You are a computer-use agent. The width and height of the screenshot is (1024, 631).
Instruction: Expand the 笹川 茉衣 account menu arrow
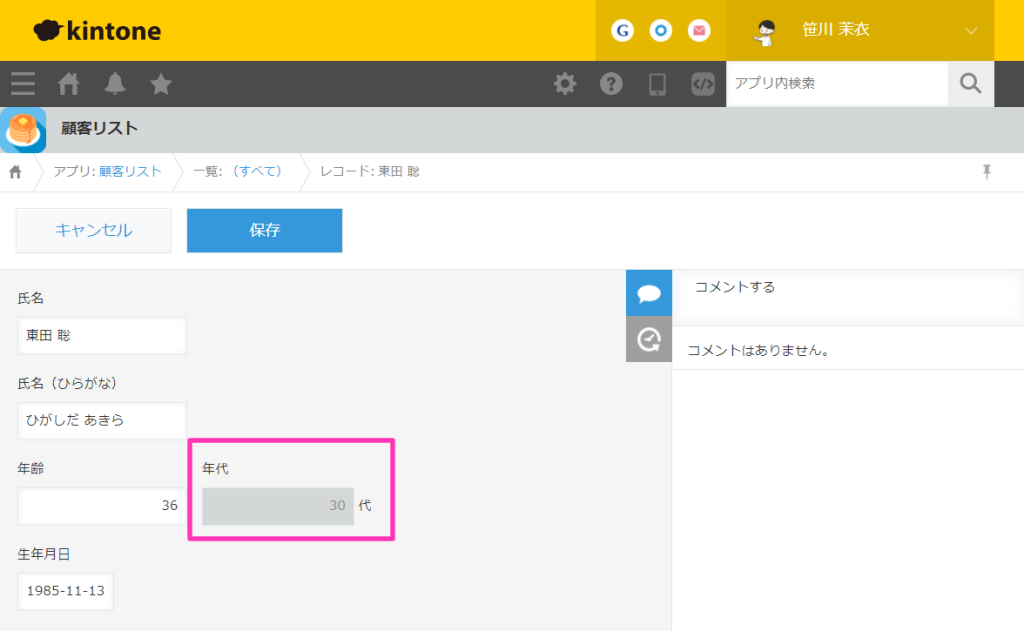coord(971,31)
